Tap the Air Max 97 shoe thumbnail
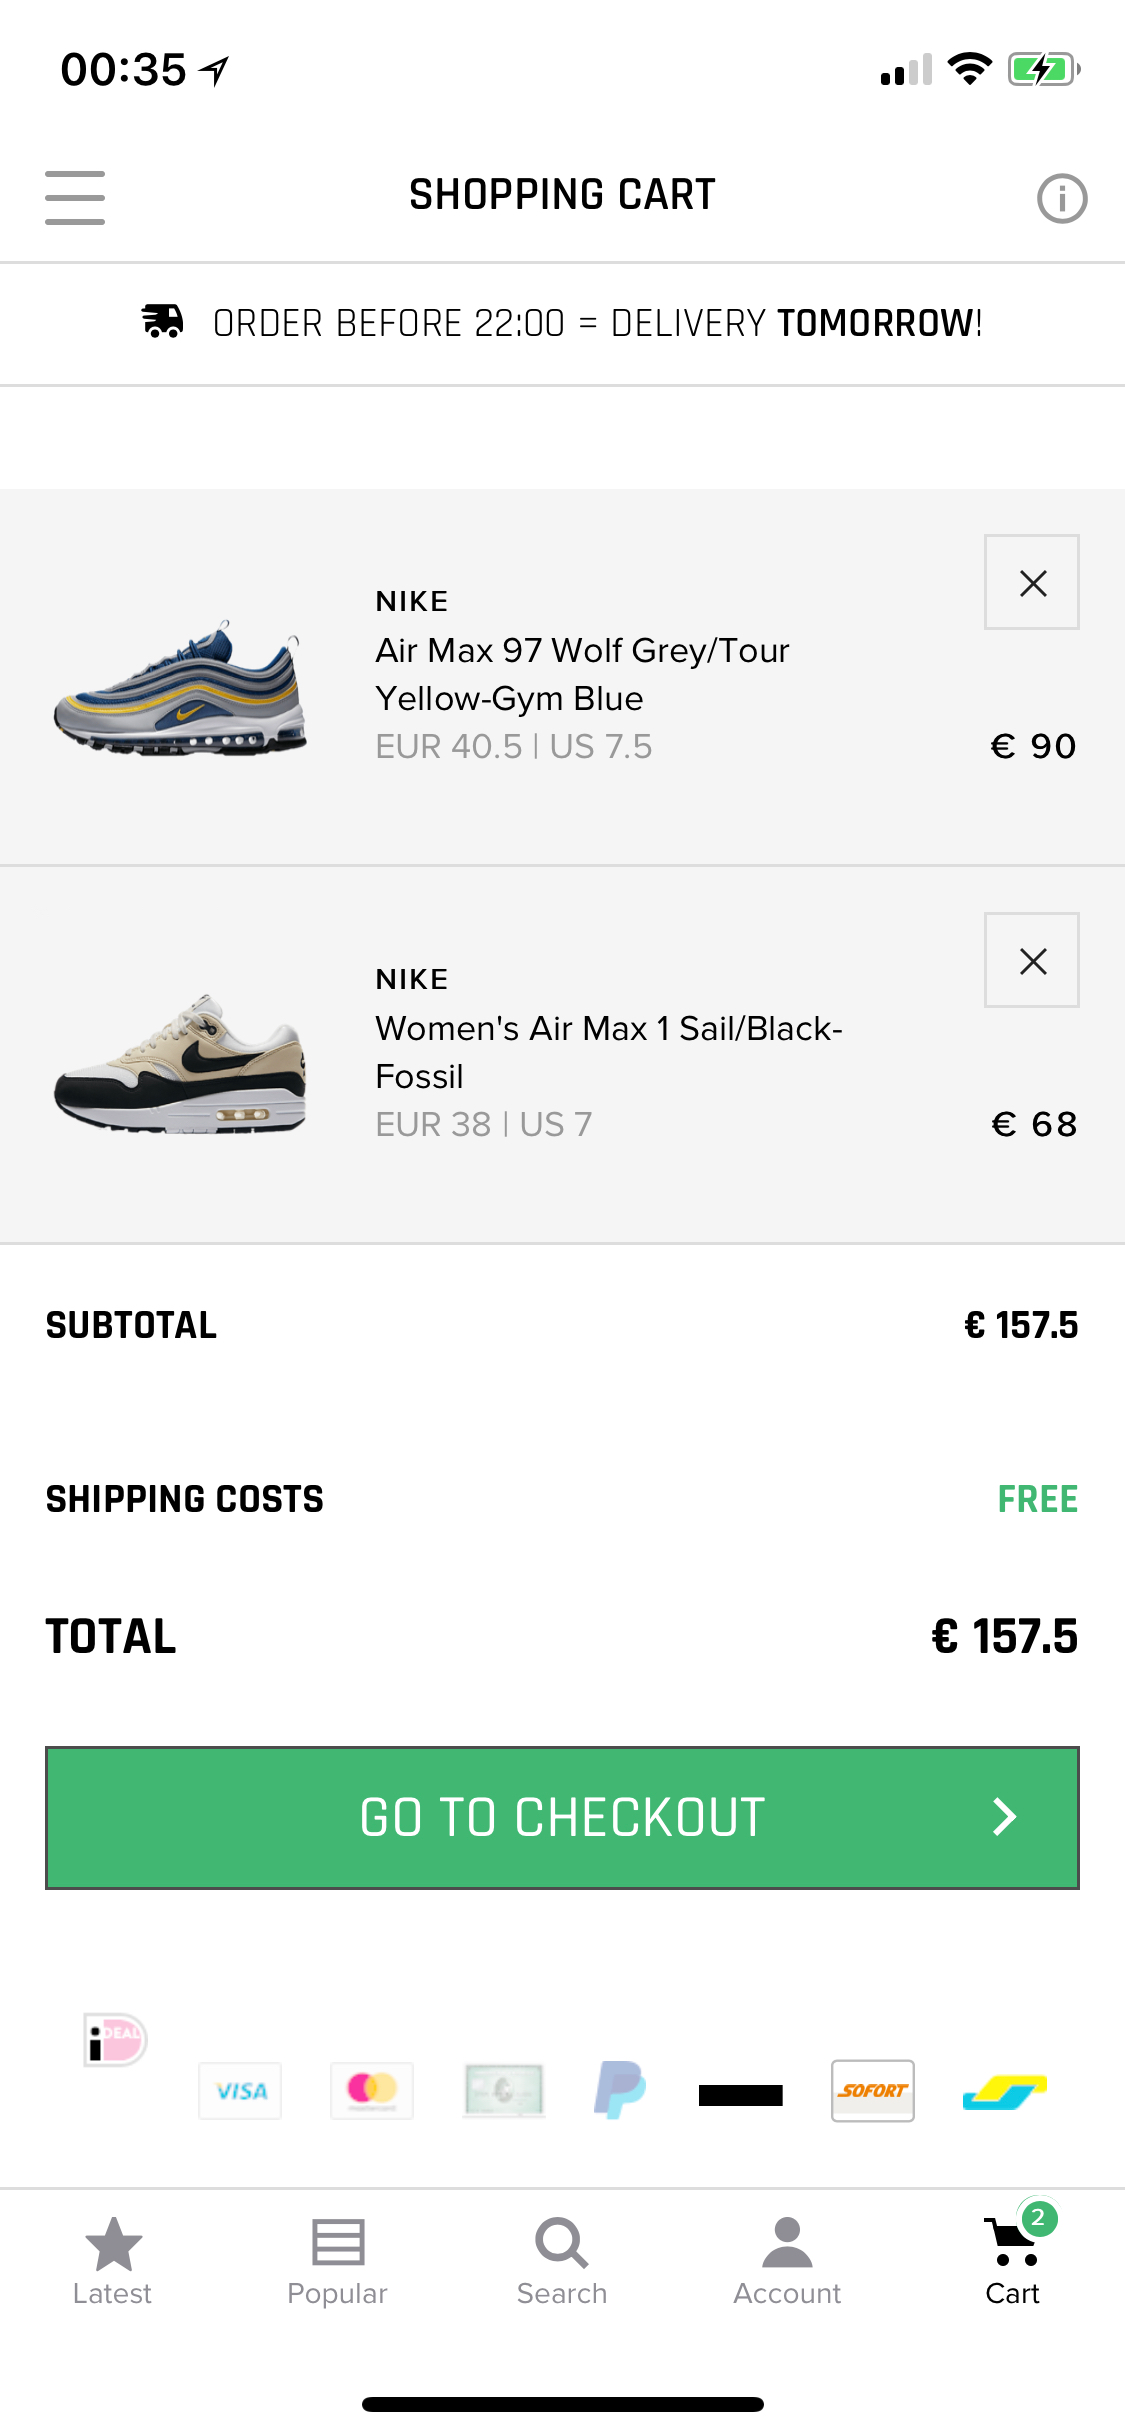The image size is (1125, 2436). 180,690
